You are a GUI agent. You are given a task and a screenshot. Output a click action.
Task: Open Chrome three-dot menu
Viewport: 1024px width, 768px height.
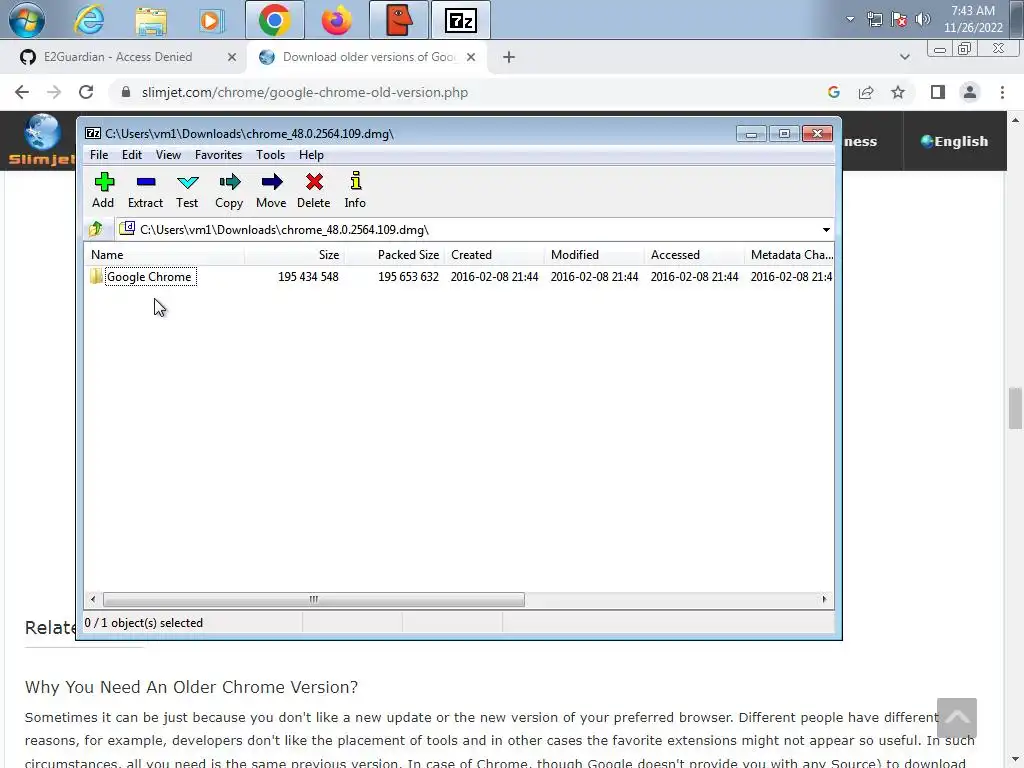click(x=1002, y=92)
